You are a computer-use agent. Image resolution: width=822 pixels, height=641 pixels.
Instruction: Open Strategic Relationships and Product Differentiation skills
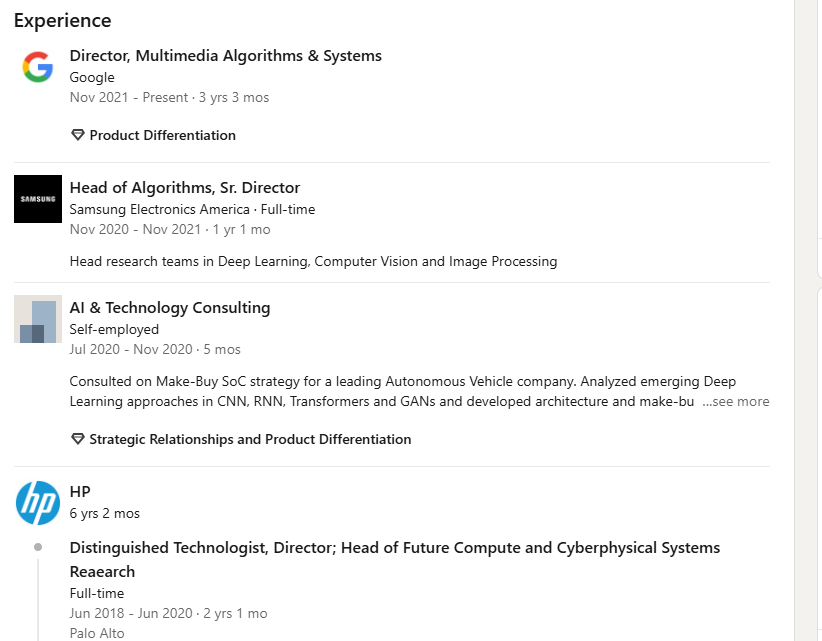pos(250,439)
